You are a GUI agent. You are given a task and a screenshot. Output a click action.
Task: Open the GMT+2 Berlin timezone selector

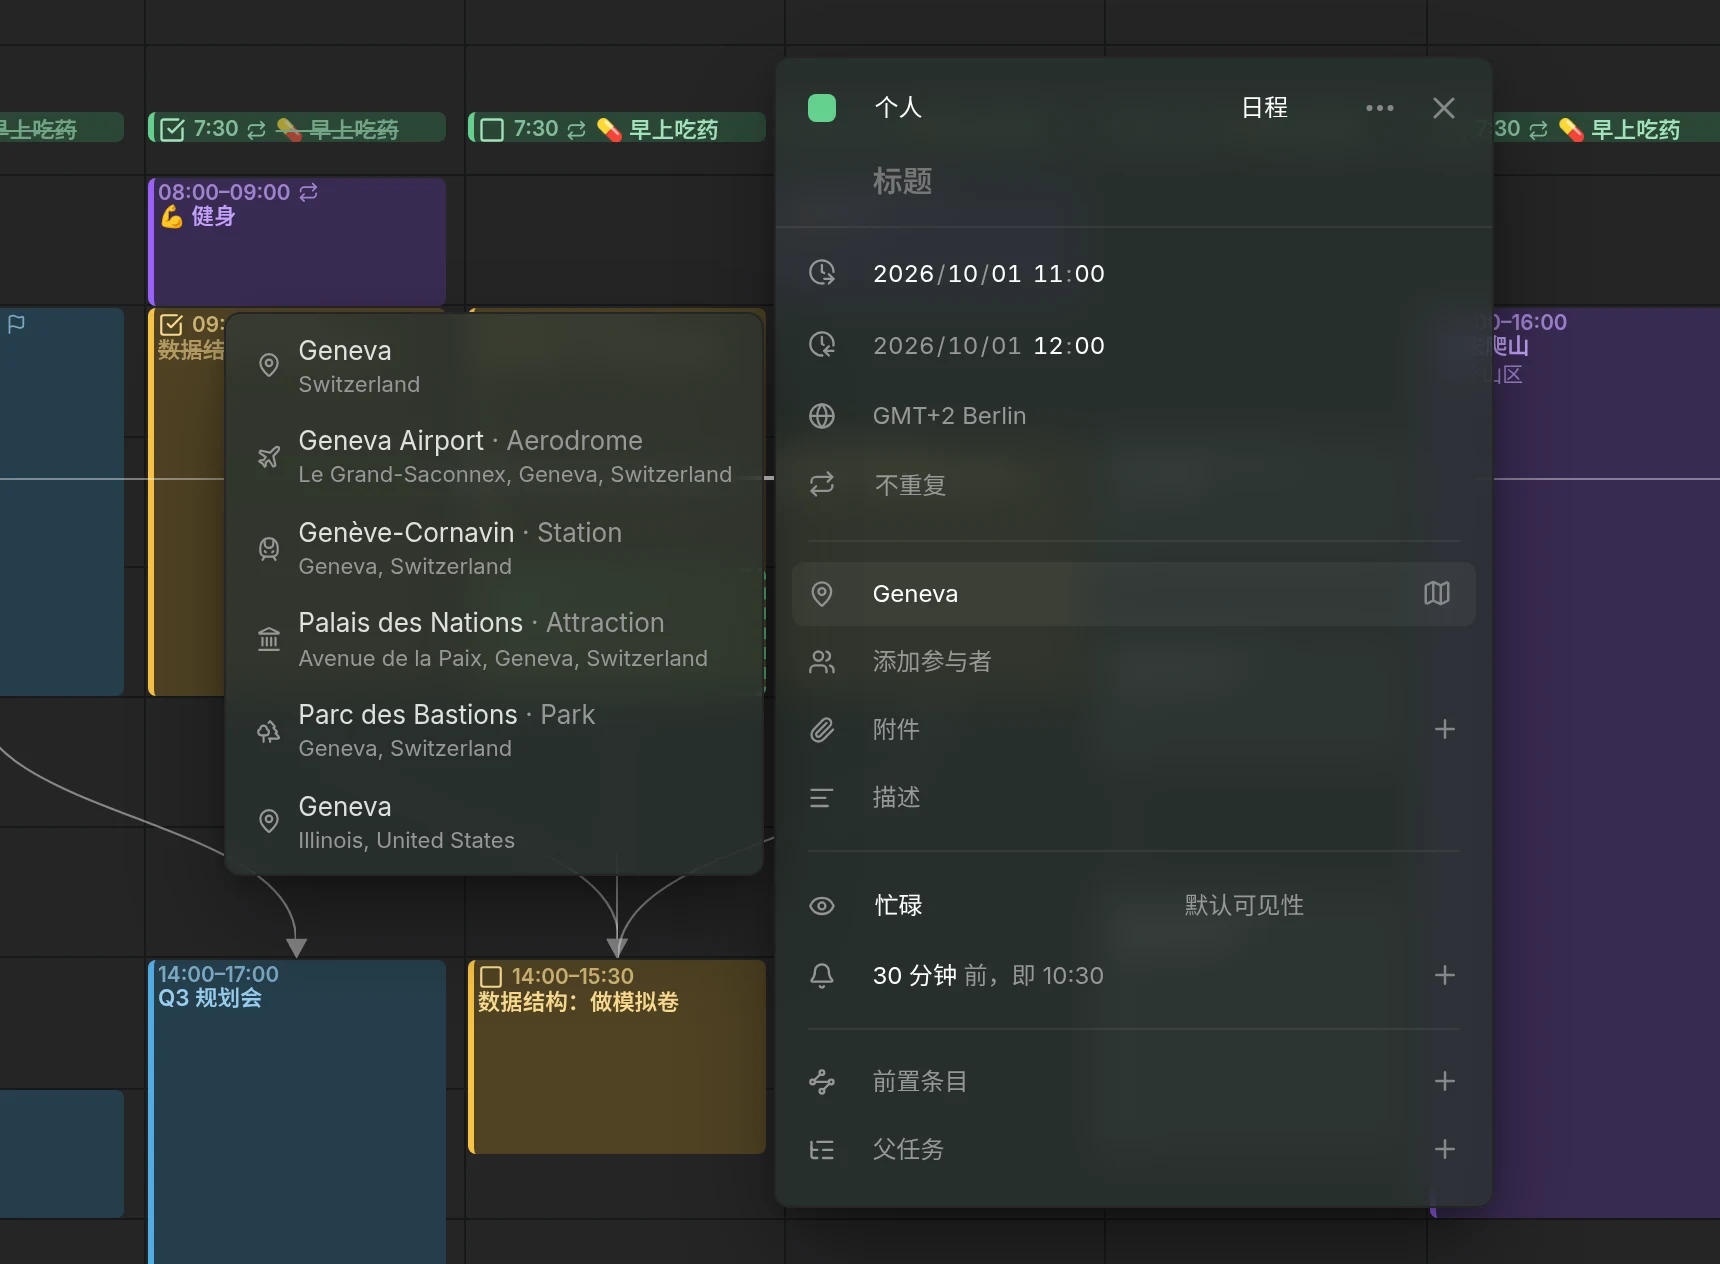click(x=949, y=416)
